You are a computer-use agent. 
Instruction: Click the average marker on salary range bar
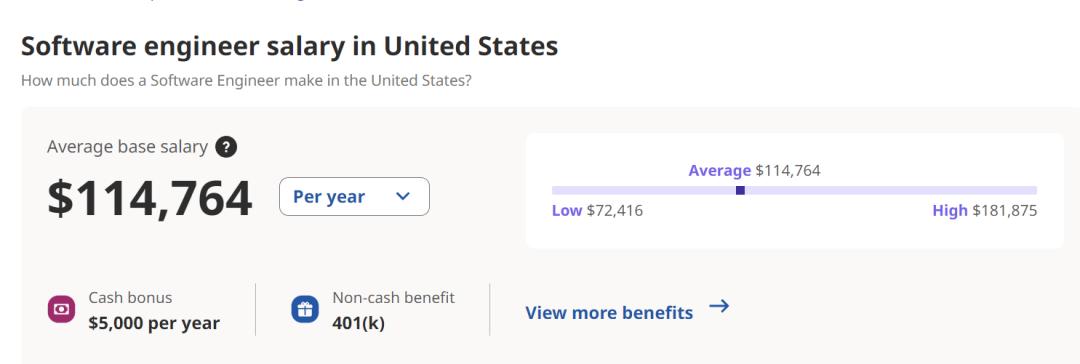point(740,190)
